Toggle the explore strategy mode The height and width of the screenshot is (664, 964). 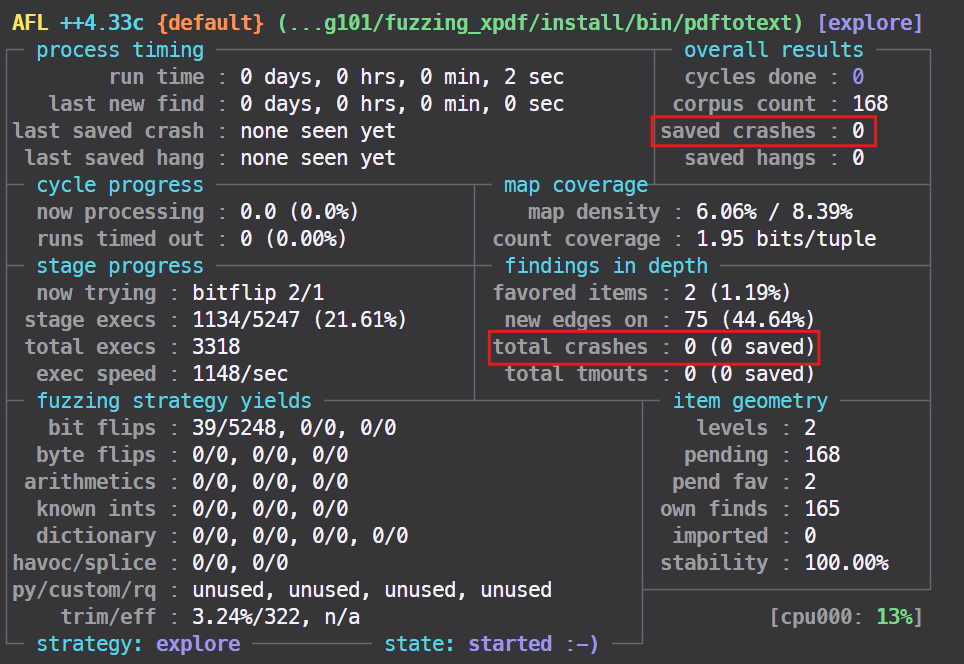coord(197,643)
